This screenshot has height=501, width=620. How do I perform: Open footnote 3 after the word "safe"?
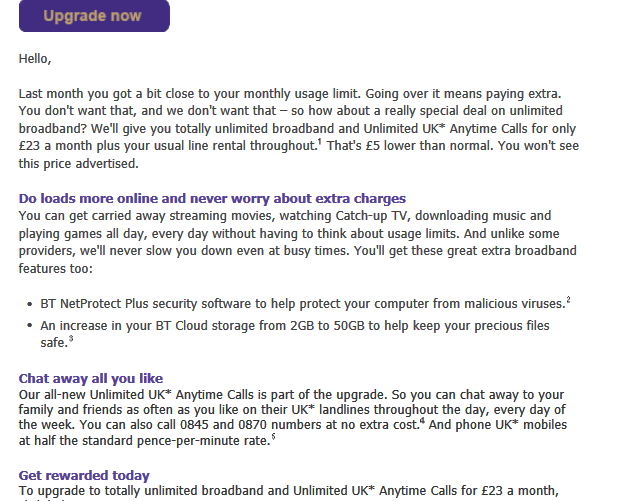[x=68, y=340]
